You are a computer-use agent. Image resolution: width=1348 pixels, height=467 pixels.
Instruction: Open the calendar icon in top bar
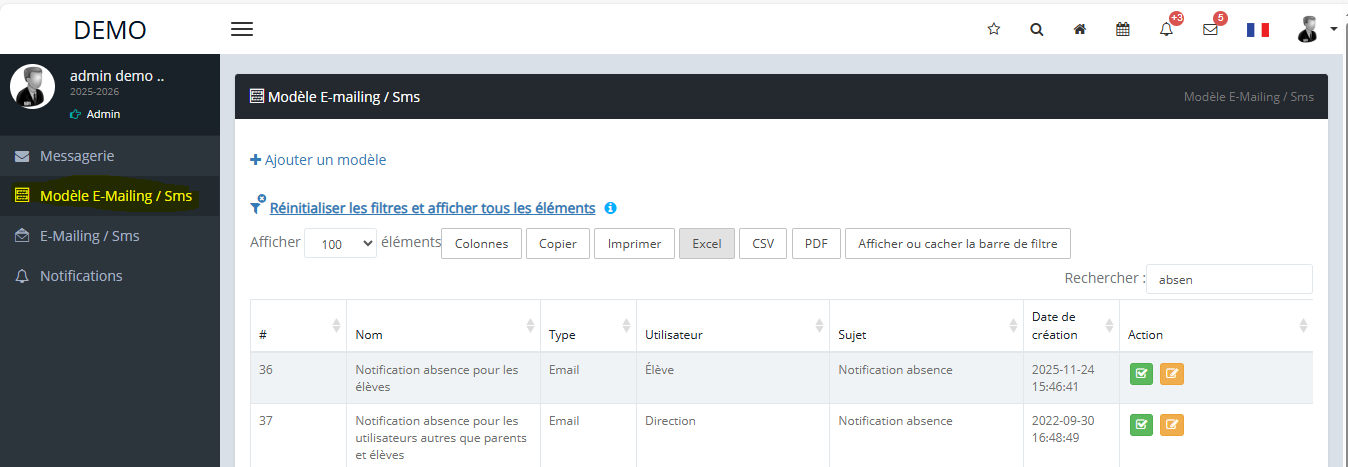coord(1123,30)
